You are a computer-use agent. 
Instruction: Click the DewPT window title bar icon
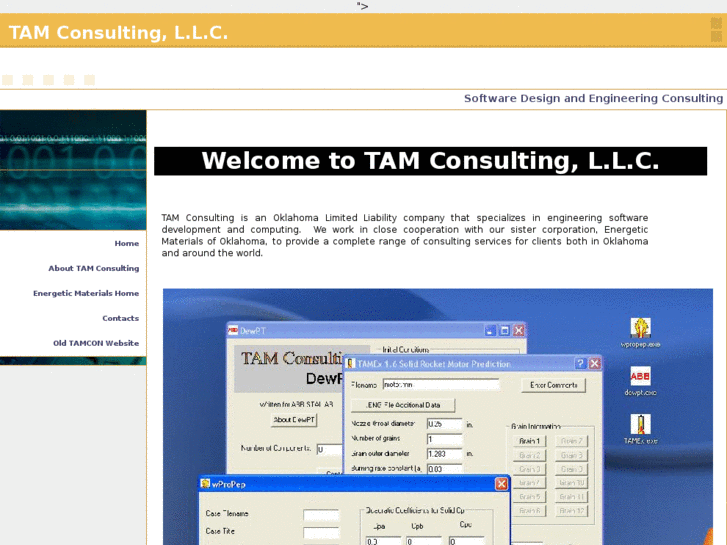(233, 330)
